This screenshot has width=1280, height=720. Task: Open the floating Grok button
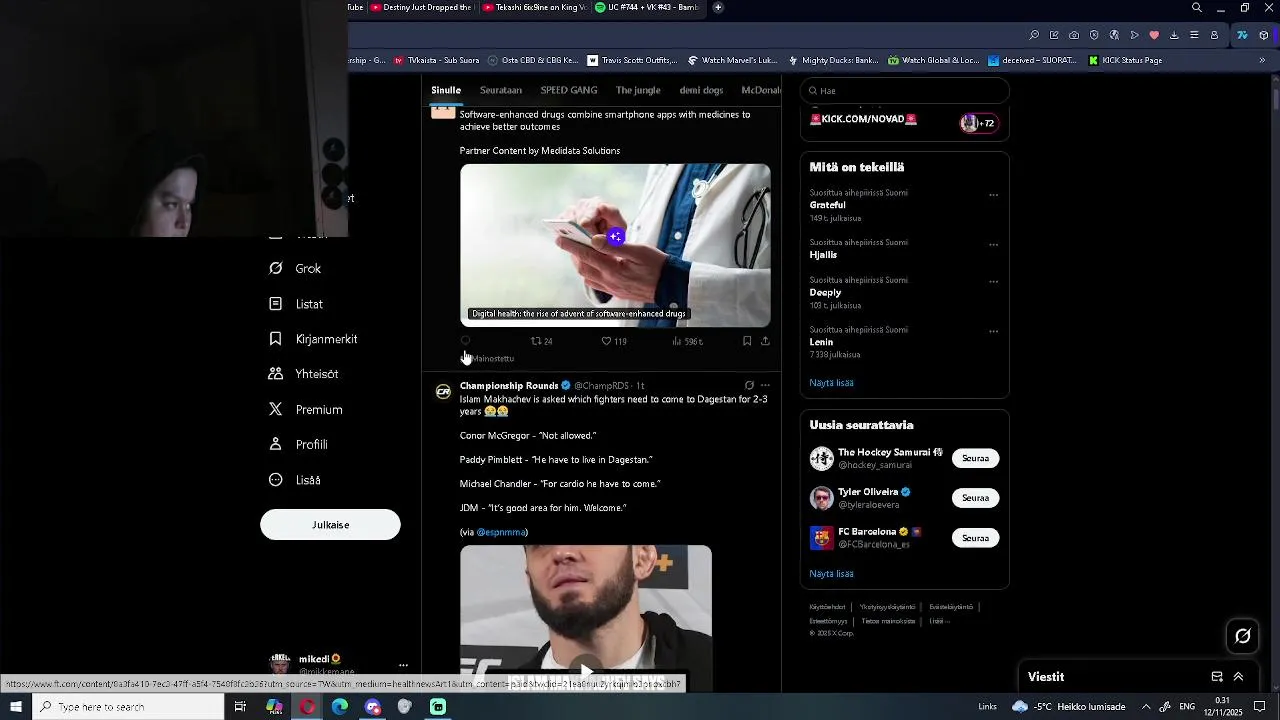(1243, 636)
